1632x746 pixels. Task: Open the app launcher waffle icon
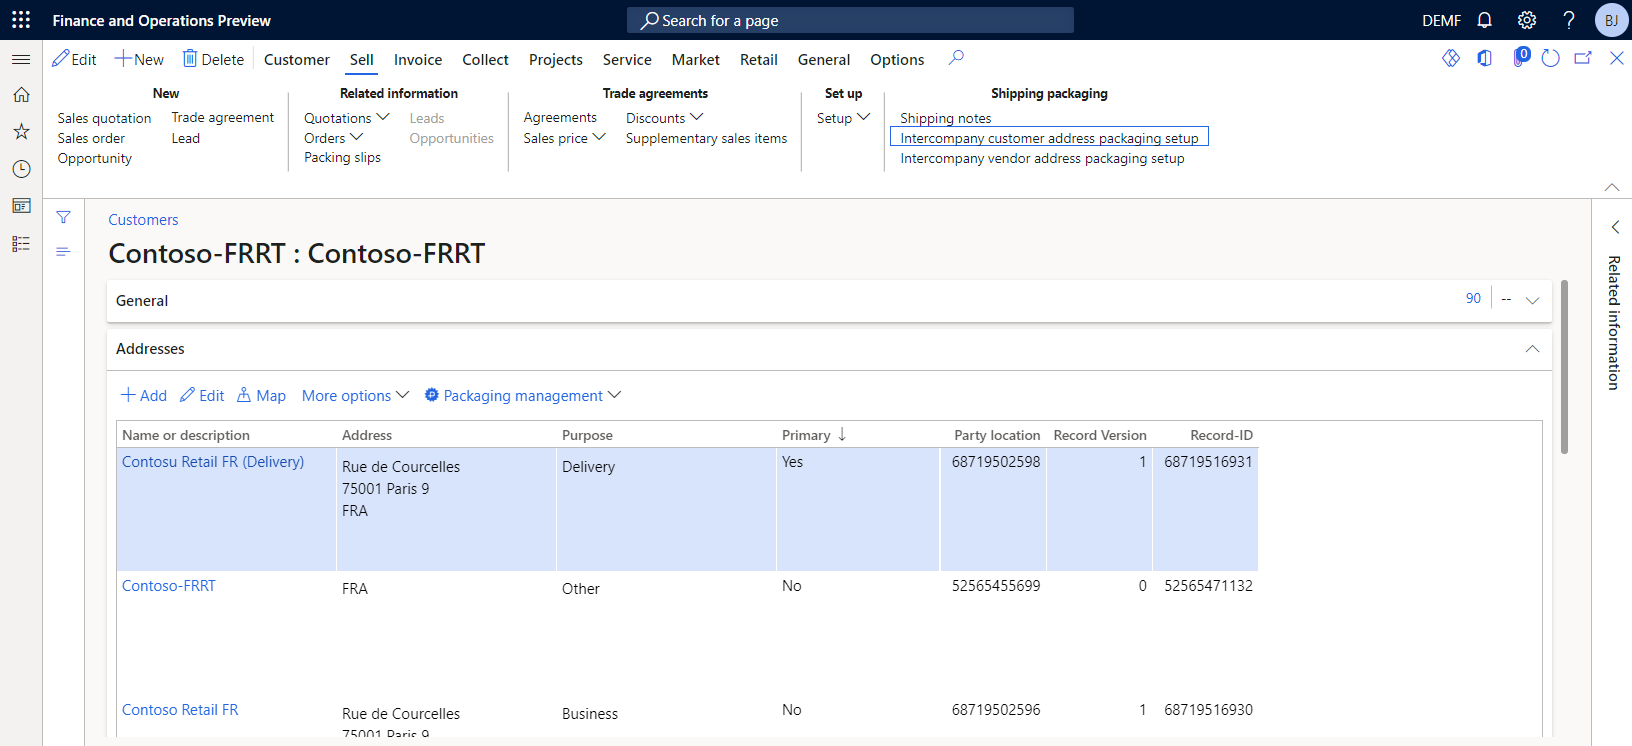click(x=21, y=20)
